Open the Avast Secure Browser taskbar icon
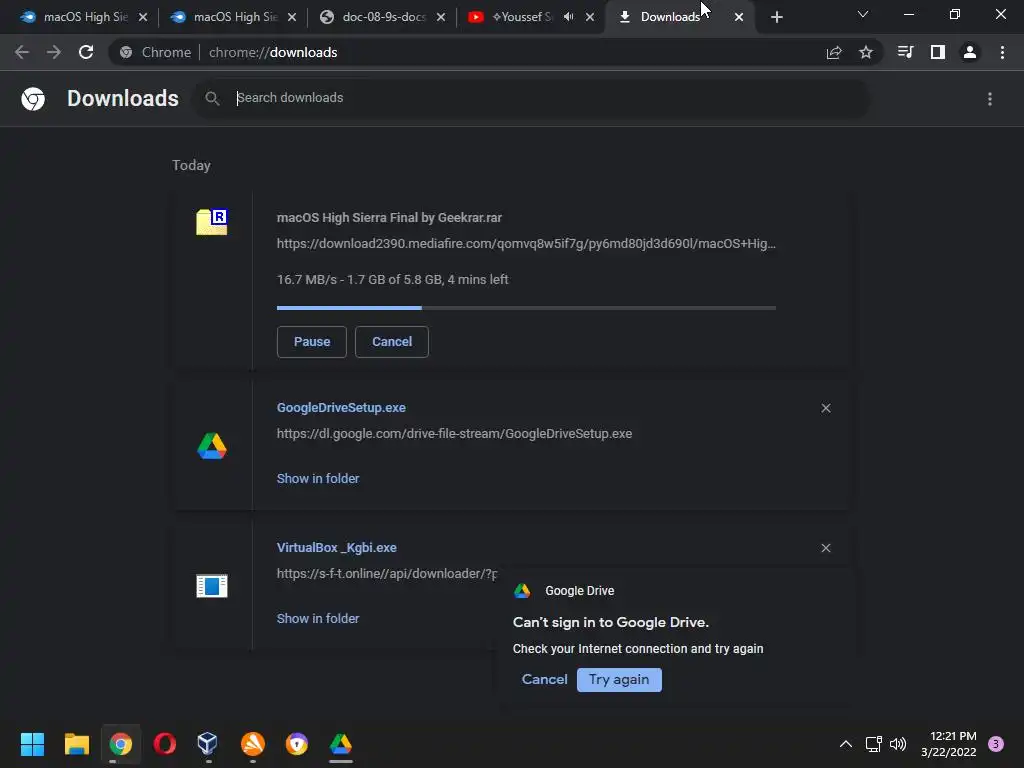 296,744
